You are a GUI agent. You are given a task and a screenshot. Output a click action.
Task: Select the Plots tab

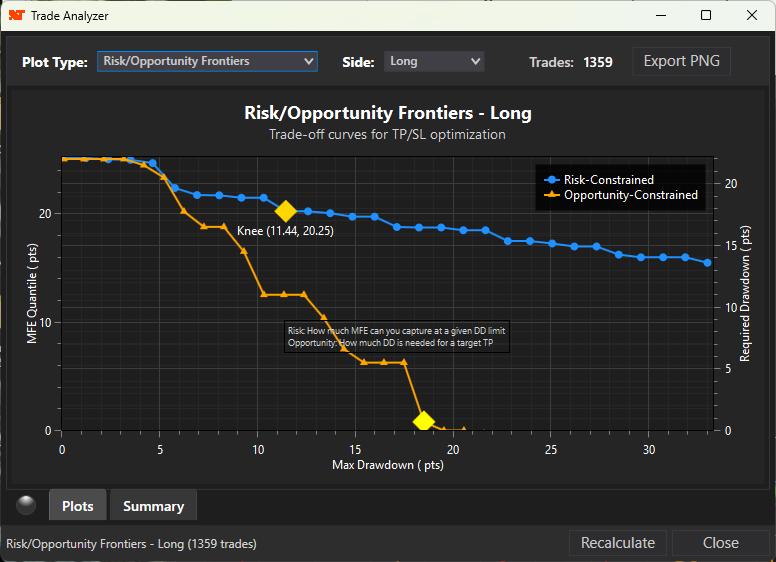point(78,506)
